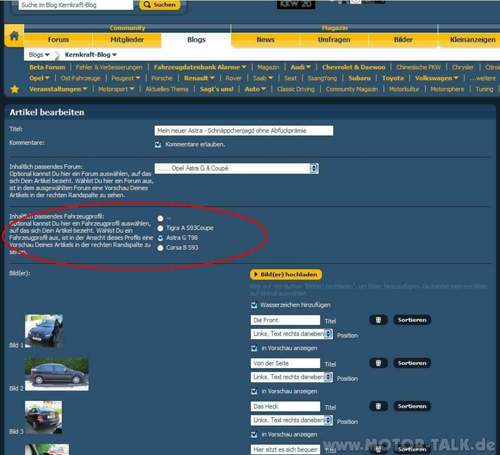Click Sortieren for Von der Seite image
The width and height of the screenshot is (500, 455).
412,363
